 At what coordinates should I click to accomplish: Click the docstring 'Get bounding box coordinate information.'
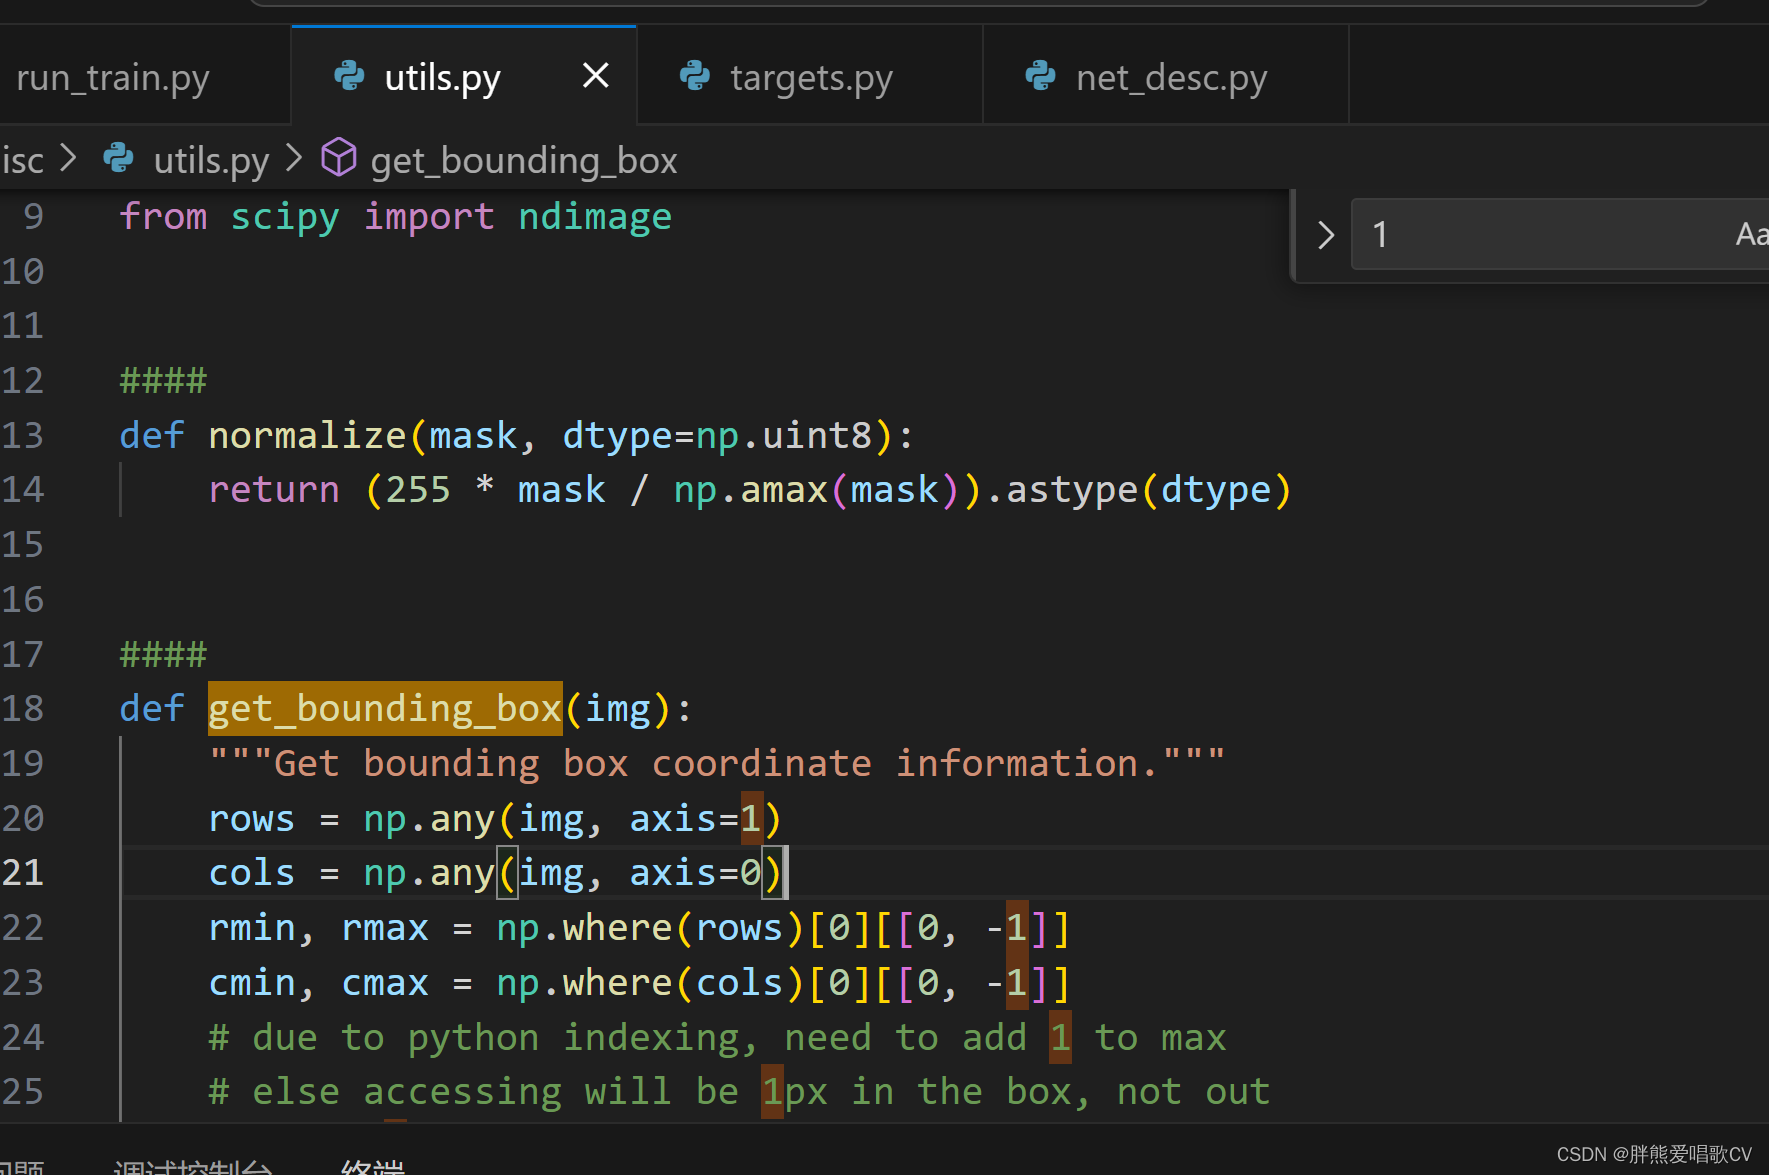[x=716, y=763]
